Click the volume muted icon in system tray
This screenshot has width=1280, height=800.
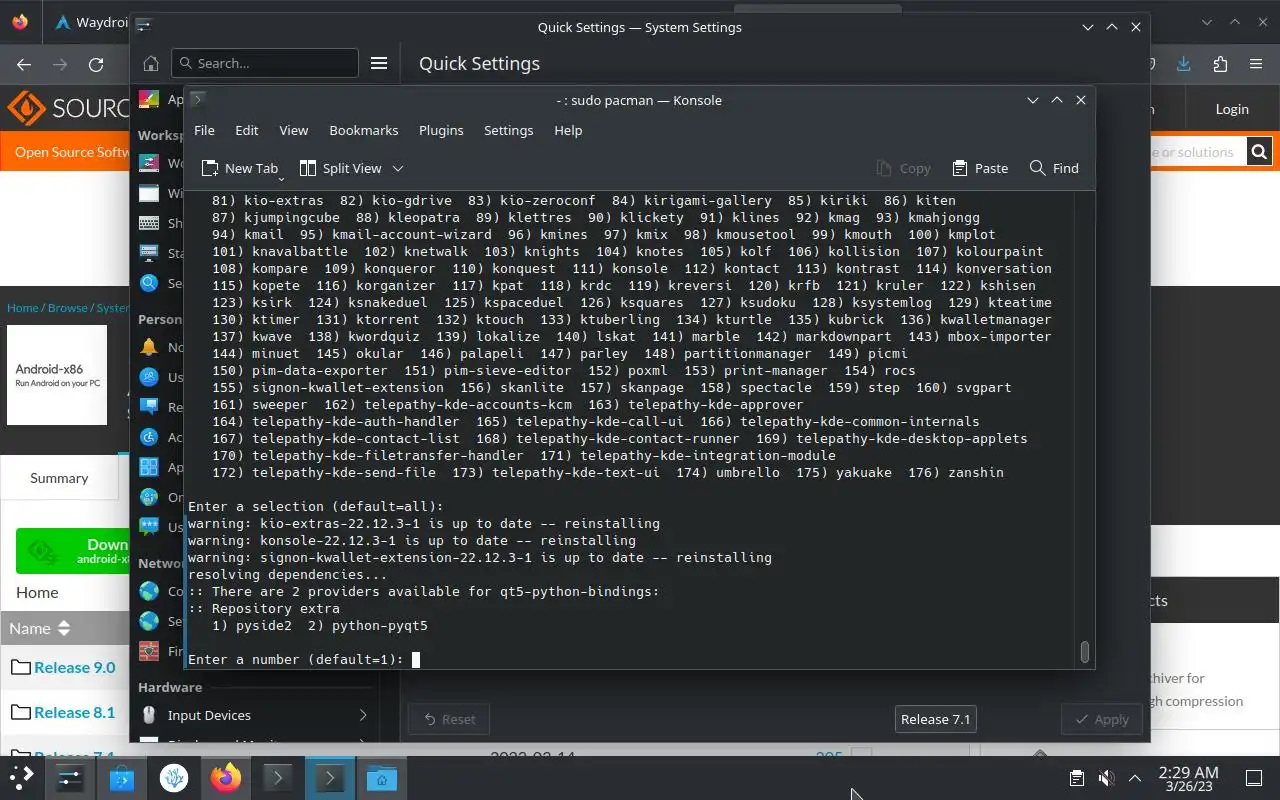1106,778
